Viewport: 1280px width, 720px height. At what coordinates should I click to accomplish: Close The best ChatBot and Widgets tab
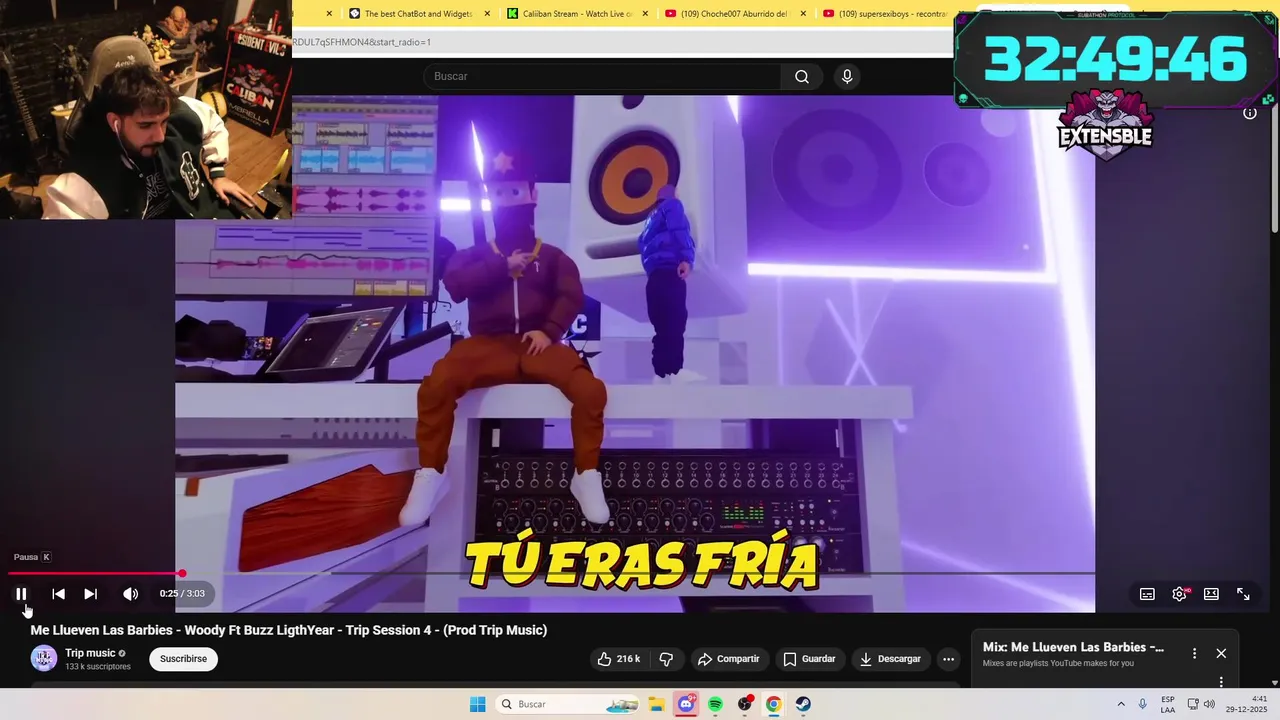pos(487,14)
